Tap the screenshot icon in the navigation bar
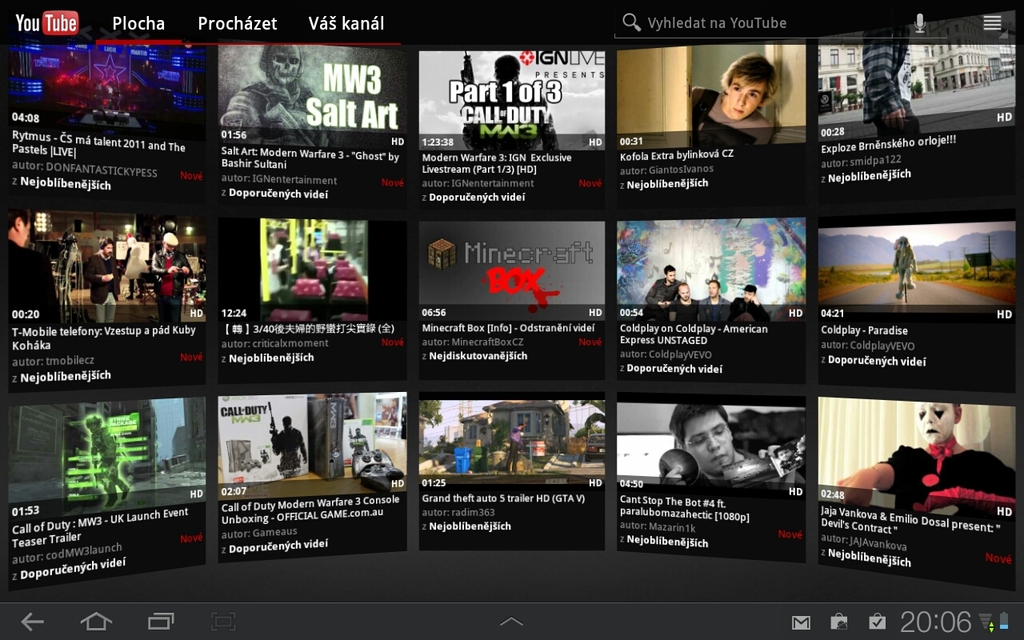 point(222,620)
